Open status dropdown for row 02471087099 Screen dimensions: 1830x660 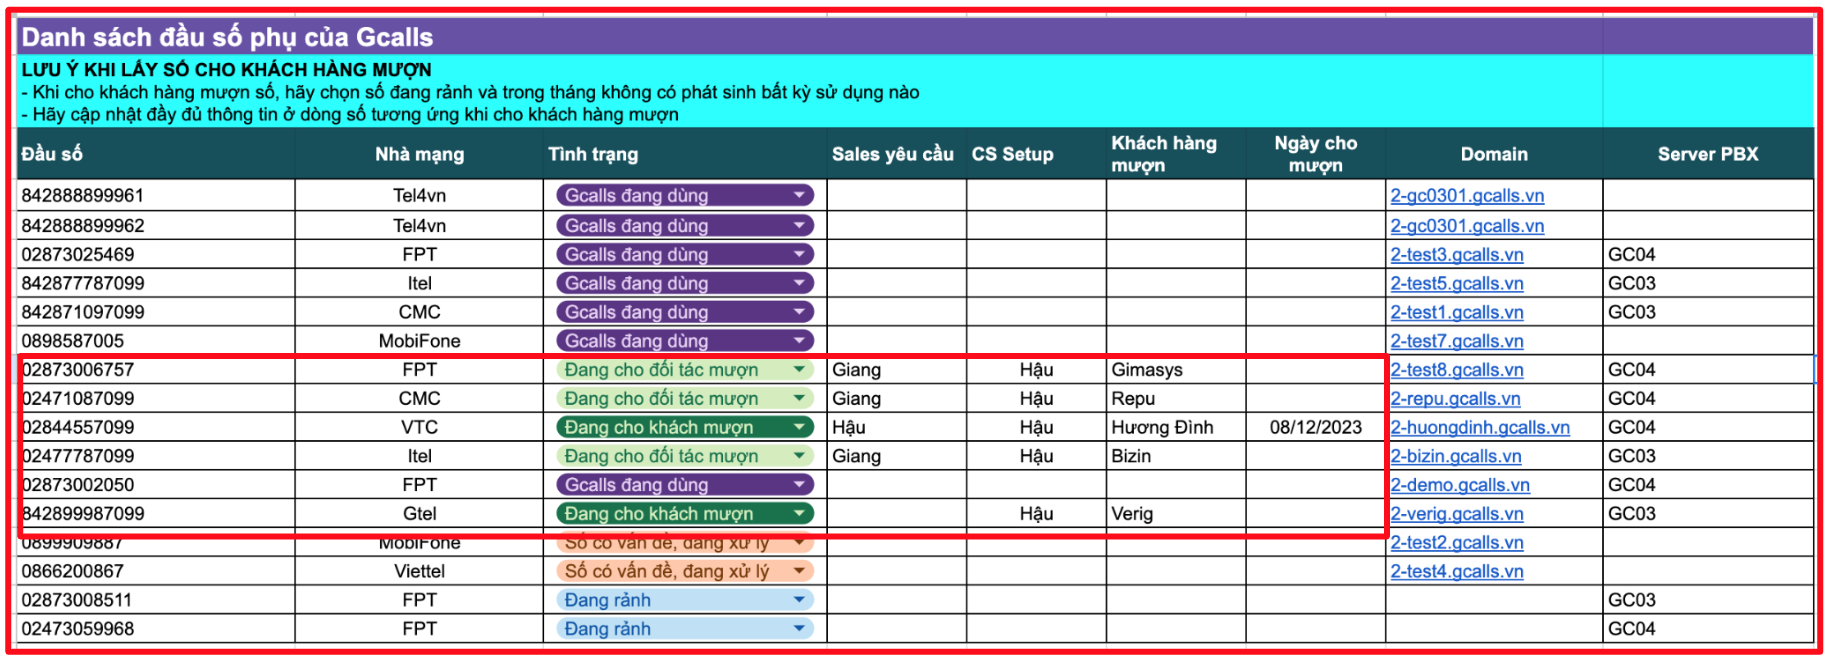click(799, 399)
